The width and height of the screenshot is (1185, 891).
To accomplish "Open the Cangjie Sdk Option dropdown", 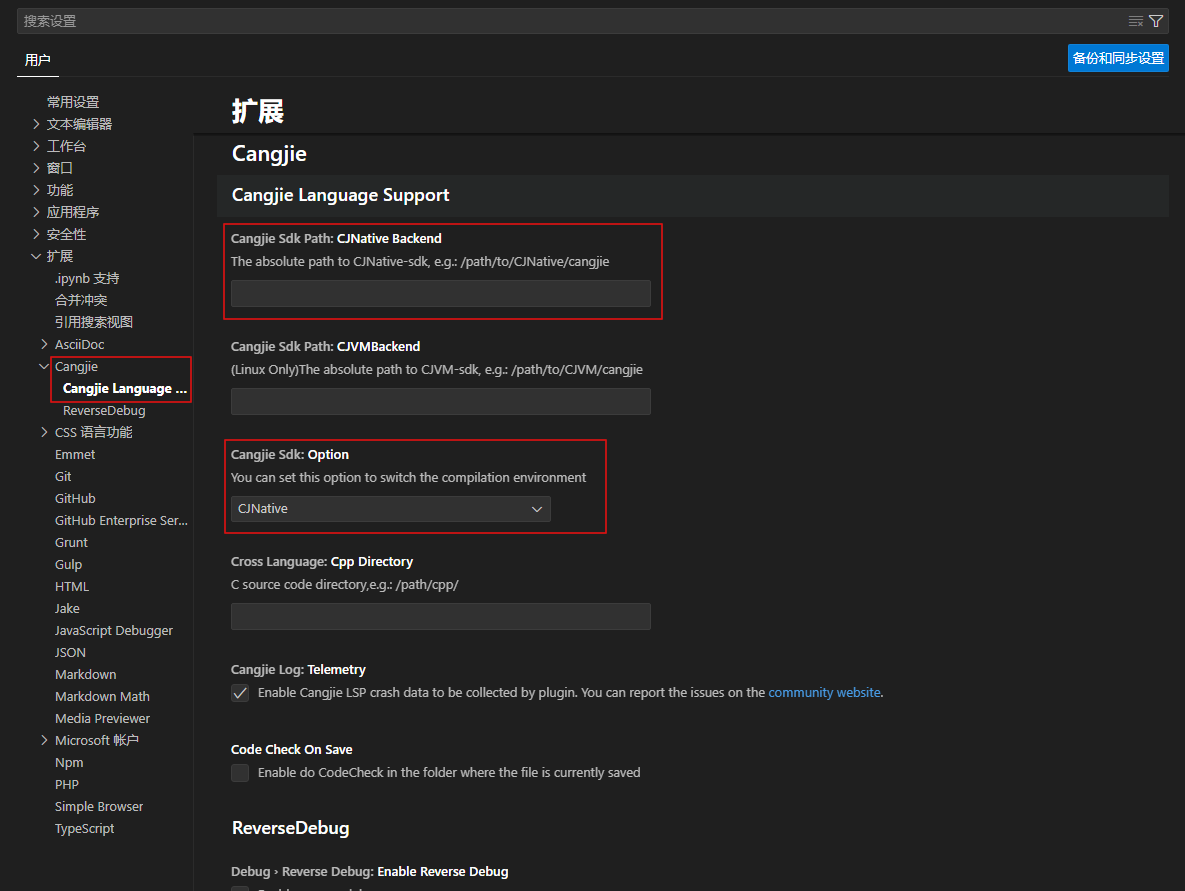I will [x=390, y=509].
